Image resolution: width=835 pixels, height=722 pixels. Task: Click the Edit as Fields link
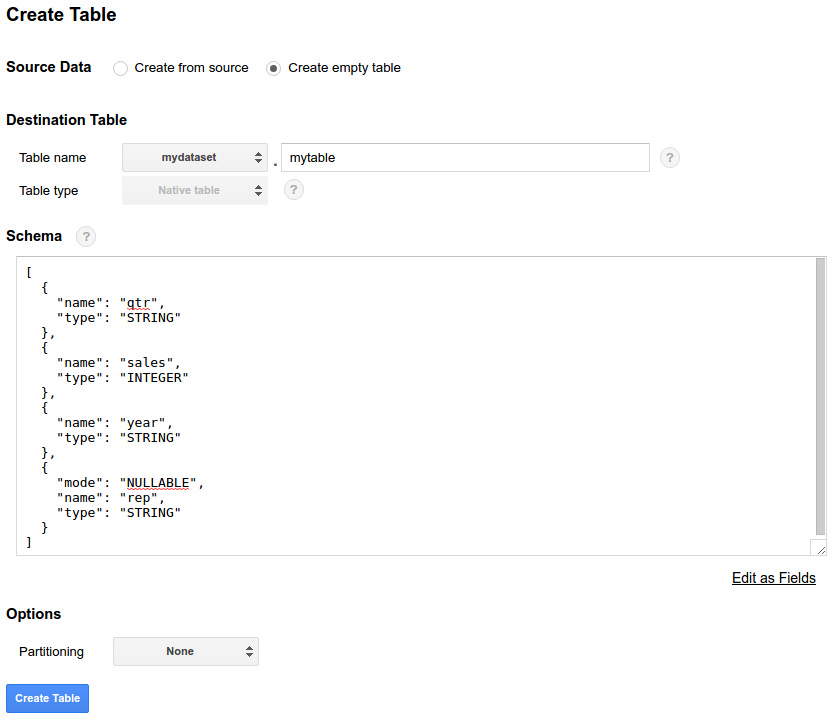773,578
